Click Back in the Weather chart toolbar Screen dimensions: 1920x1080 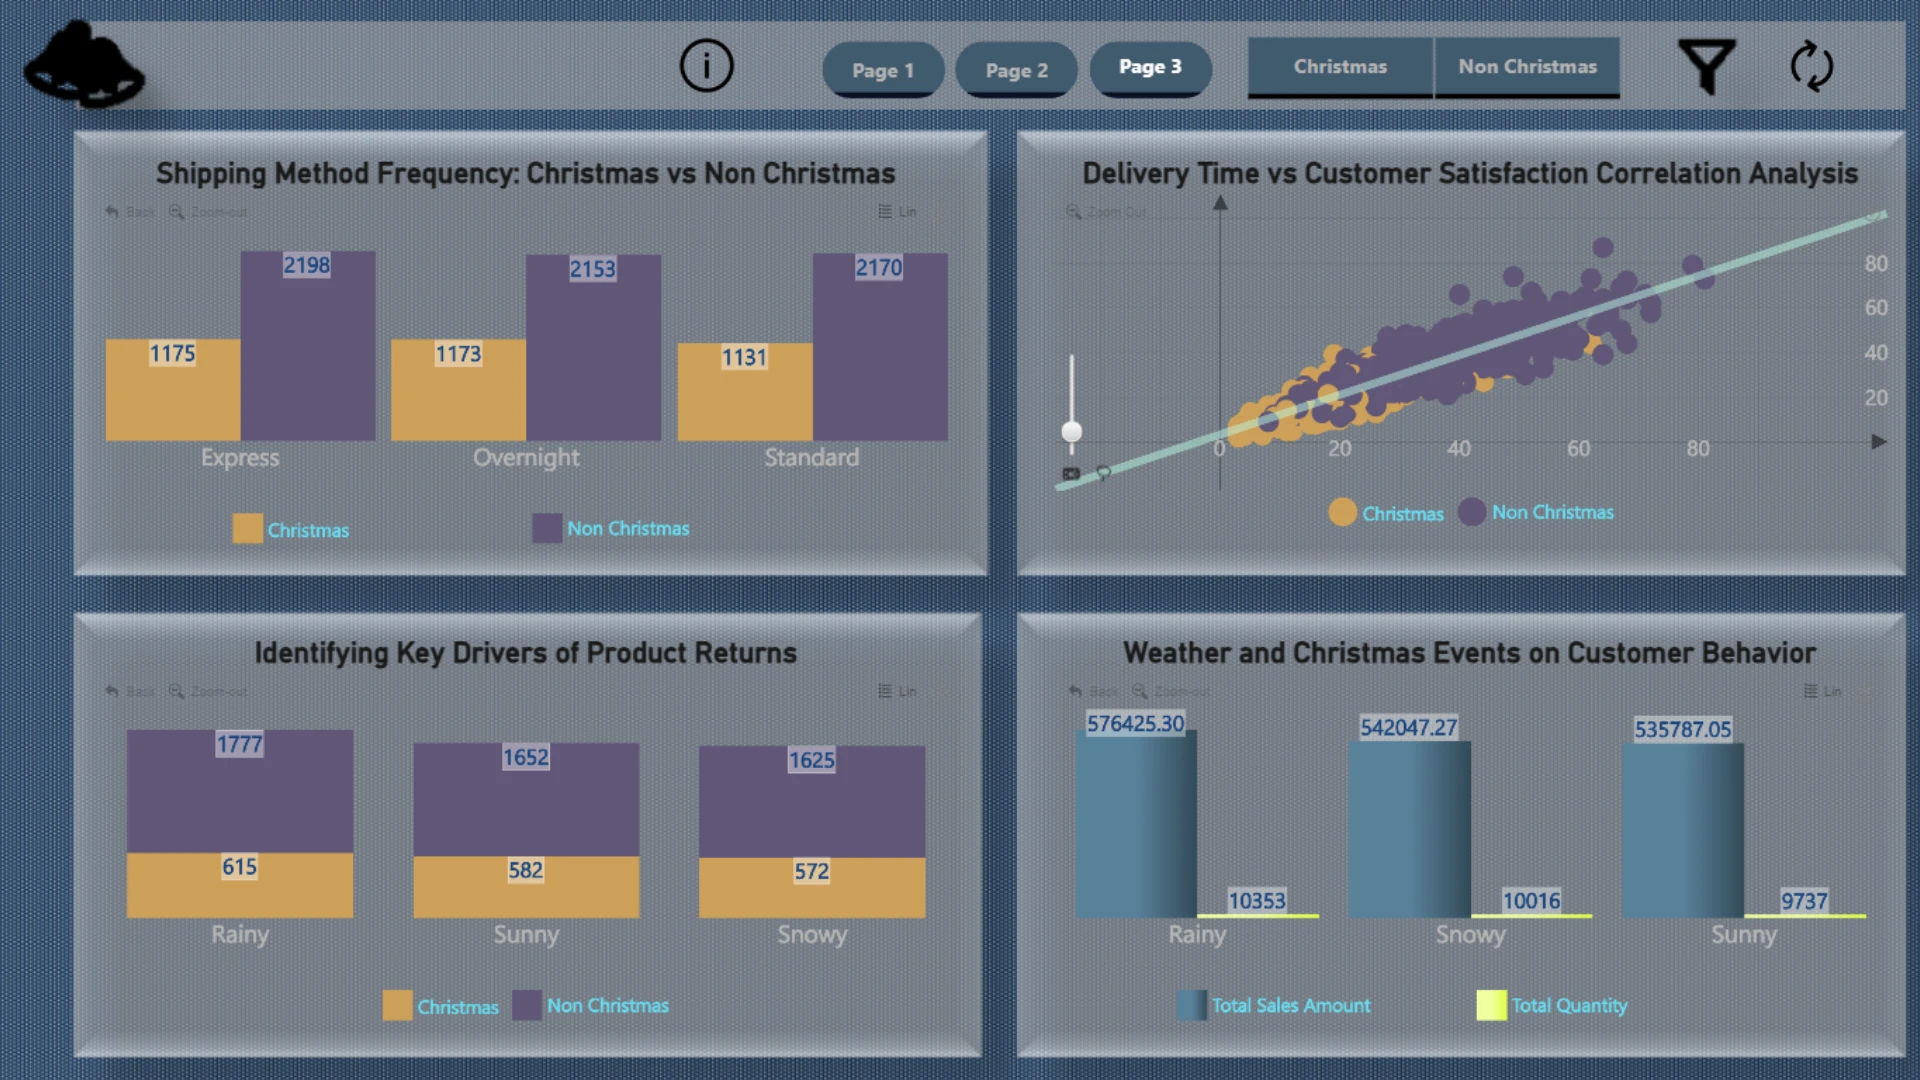coord(1094,691)
